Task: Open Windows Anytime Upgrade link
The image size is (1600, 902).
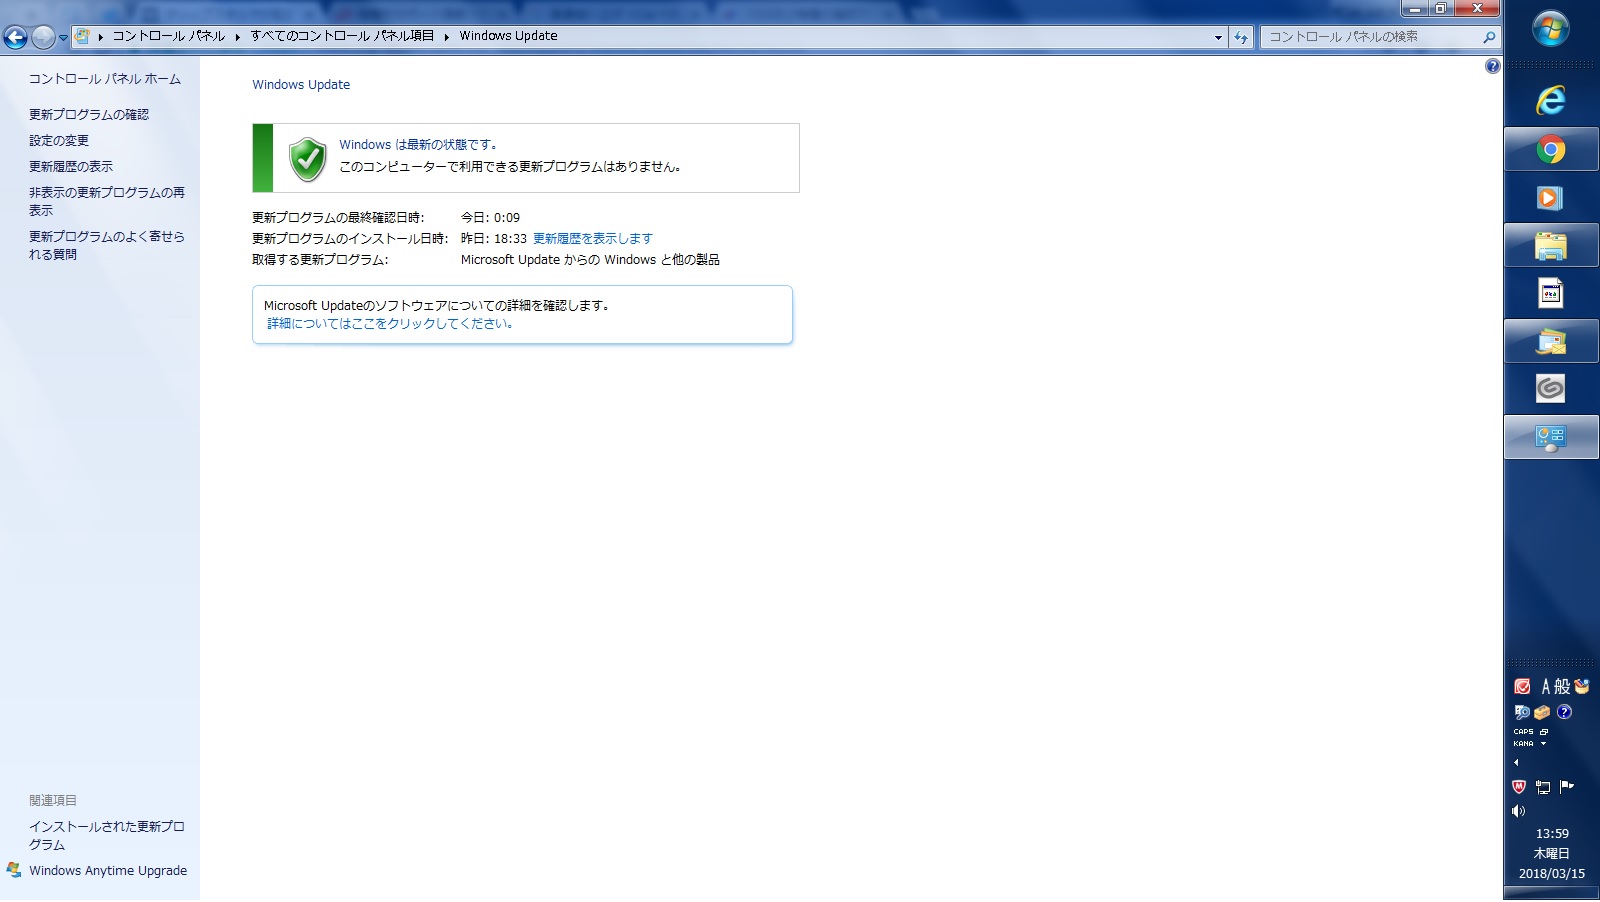Action: pos(108,871)
